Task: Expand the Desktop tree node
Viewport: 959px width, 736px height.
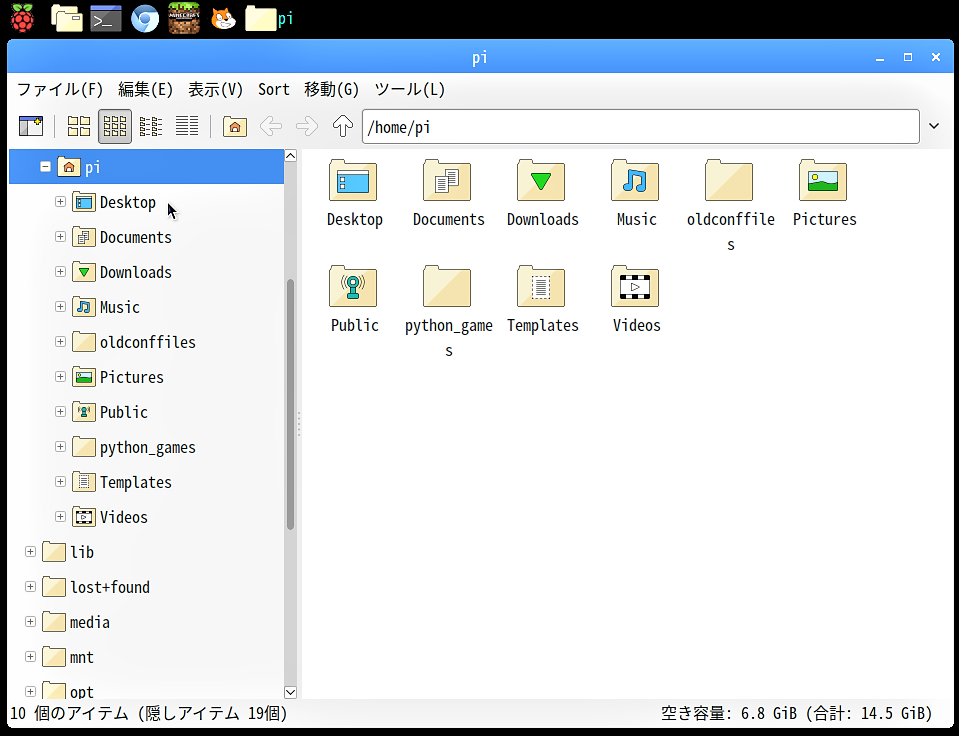Action: [60, 201]
